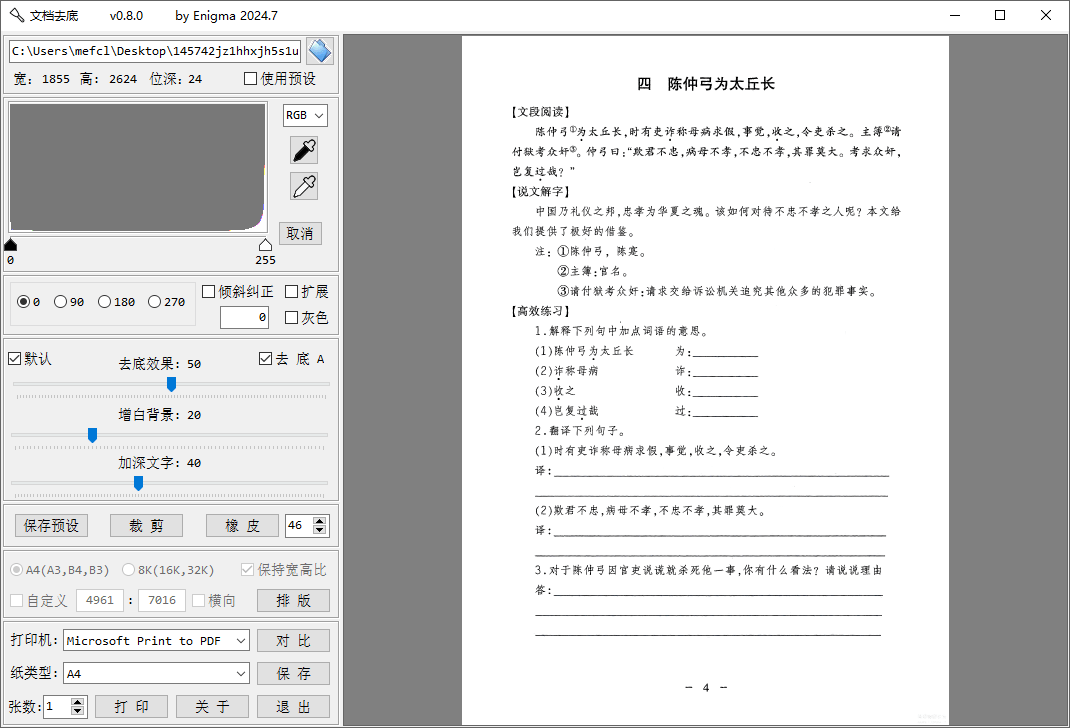1070x728 pixels.
Task: Click the 保存预设 save preset button
Action: pos(50,525)
